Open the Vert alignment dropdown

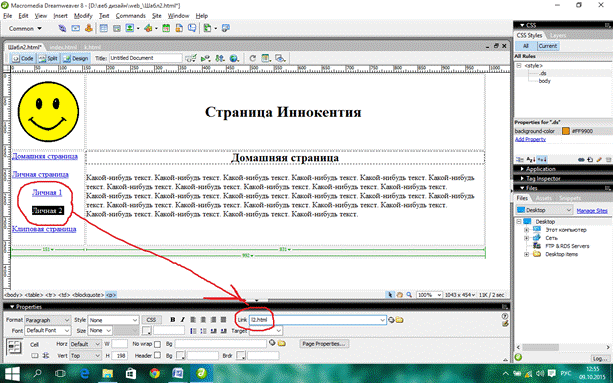85,356
